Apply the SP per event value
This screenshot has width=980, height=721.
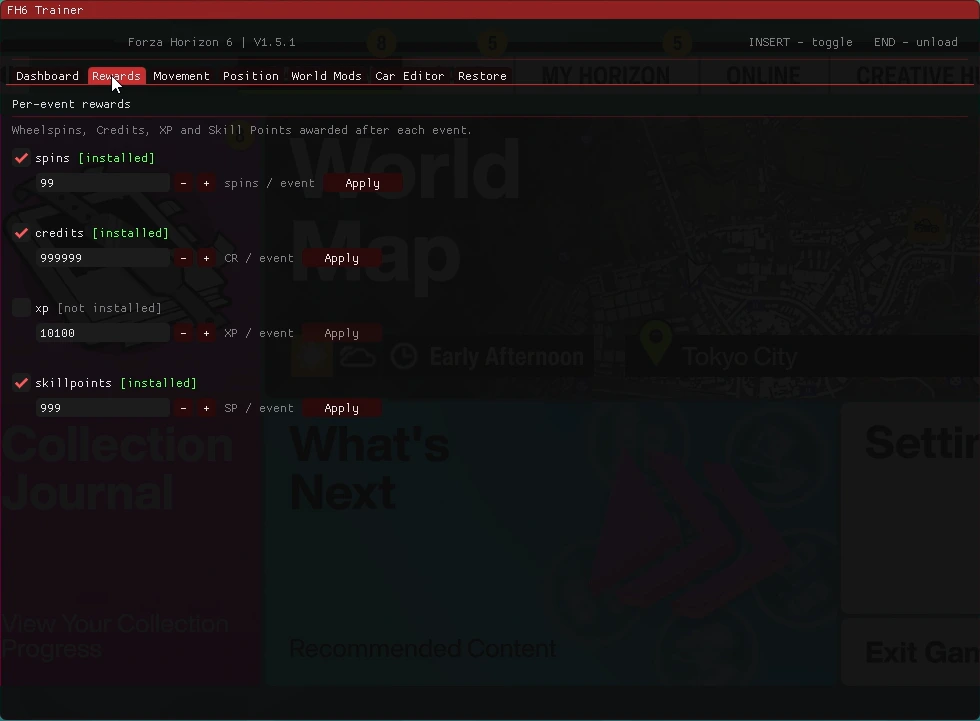point(341,408)
